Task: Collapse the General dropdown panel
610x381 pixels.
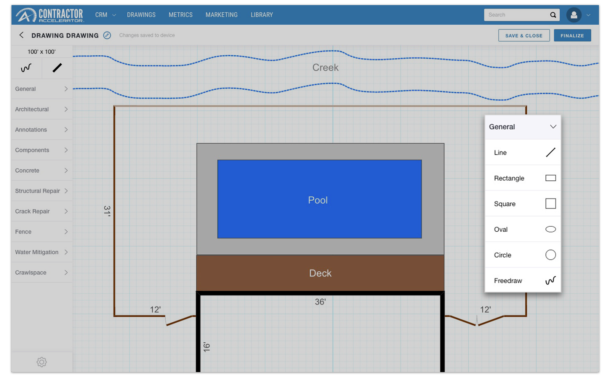Action: point(553,127)
